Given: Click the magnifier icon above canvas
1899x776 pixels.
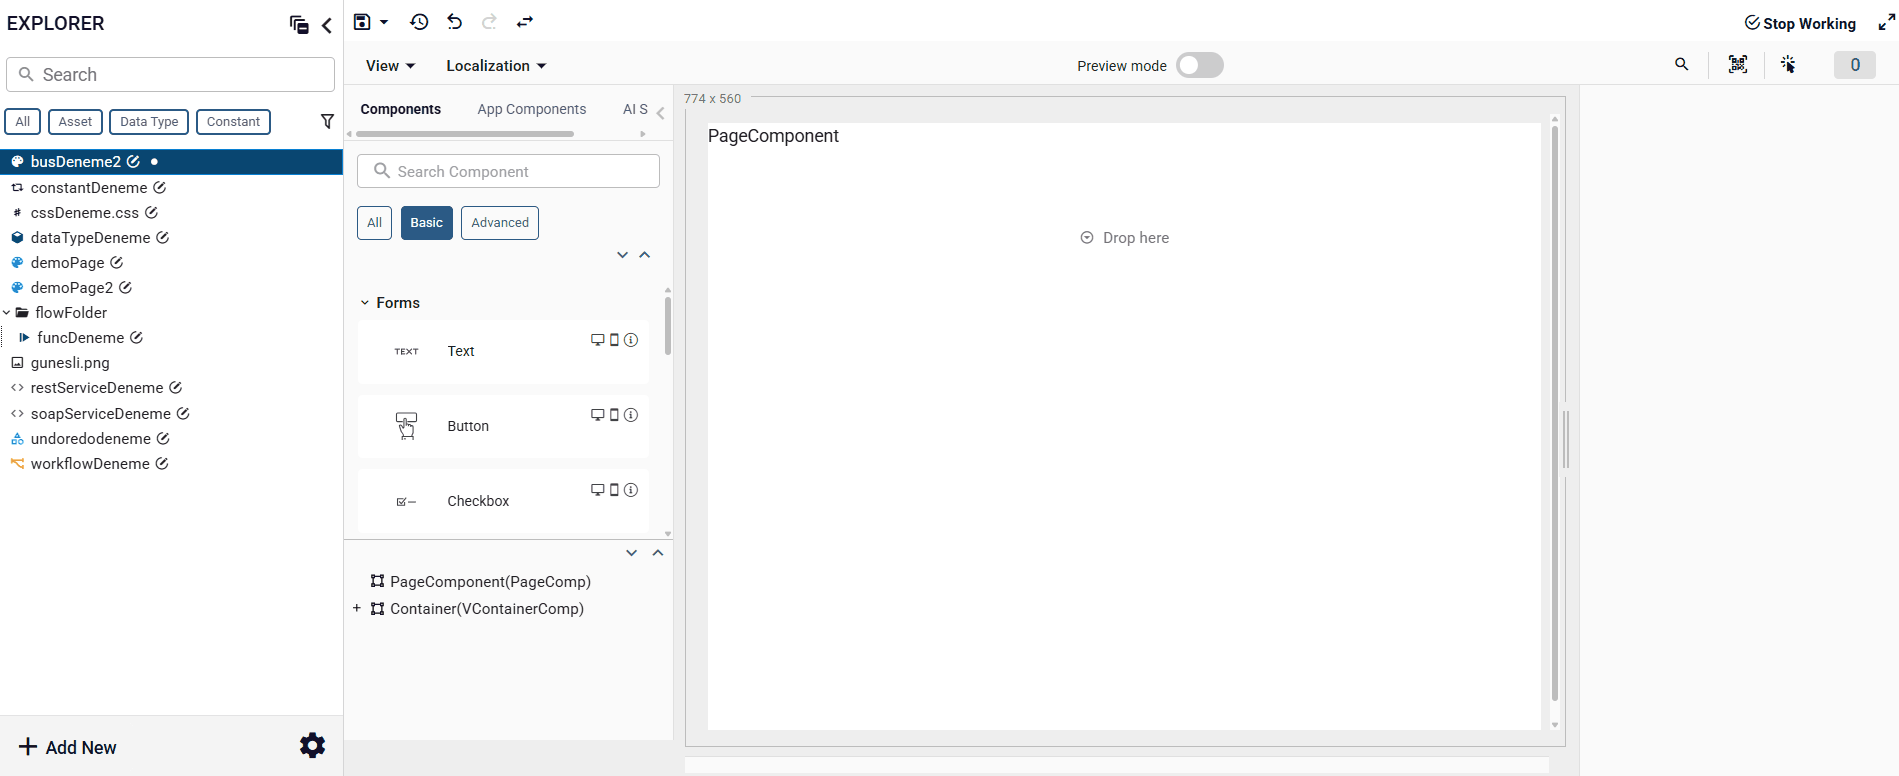Looking at the screenshot, I should click(1682, 65).
